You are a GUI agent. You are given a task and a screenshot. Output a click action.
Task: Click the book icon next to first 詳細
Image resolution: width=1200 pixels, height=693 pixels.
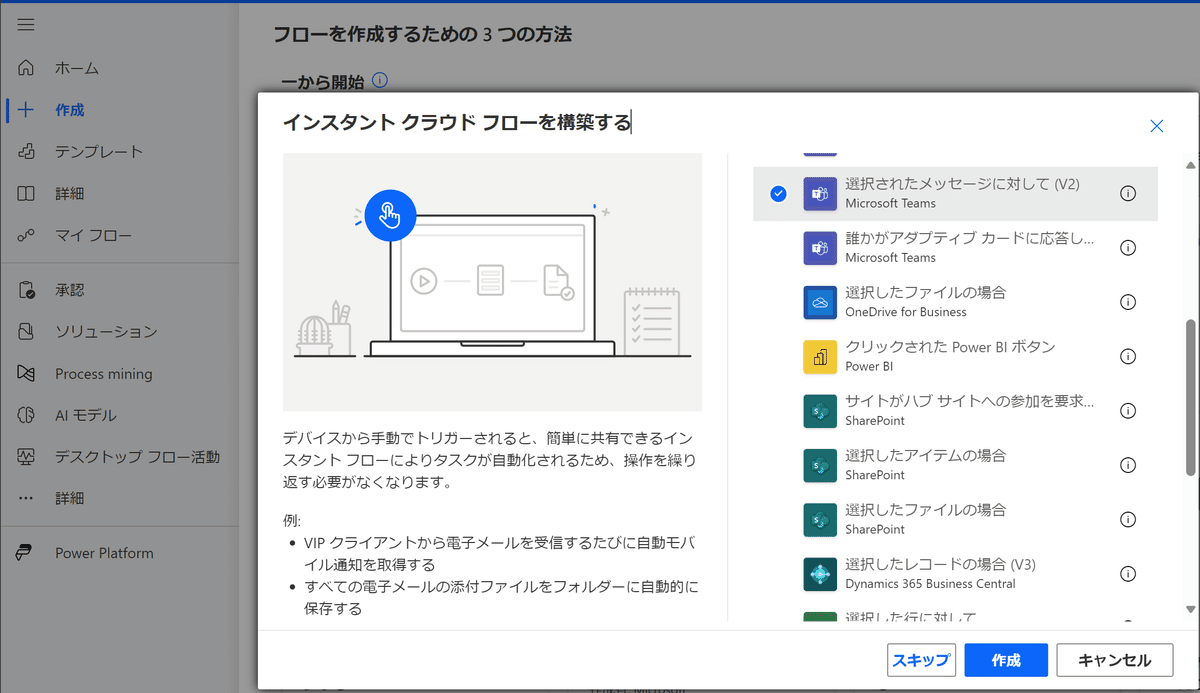[x=26, y=193]
